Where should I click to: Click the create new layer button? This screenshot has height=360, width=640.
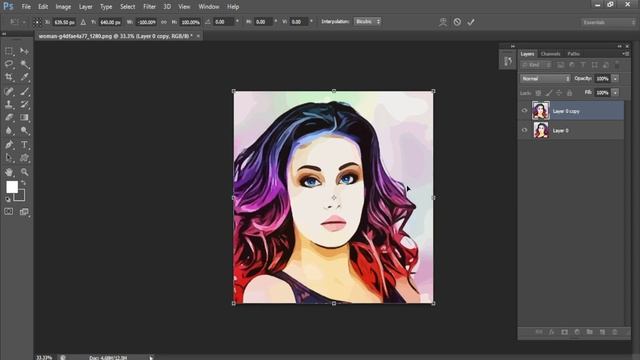pos(602,332)
